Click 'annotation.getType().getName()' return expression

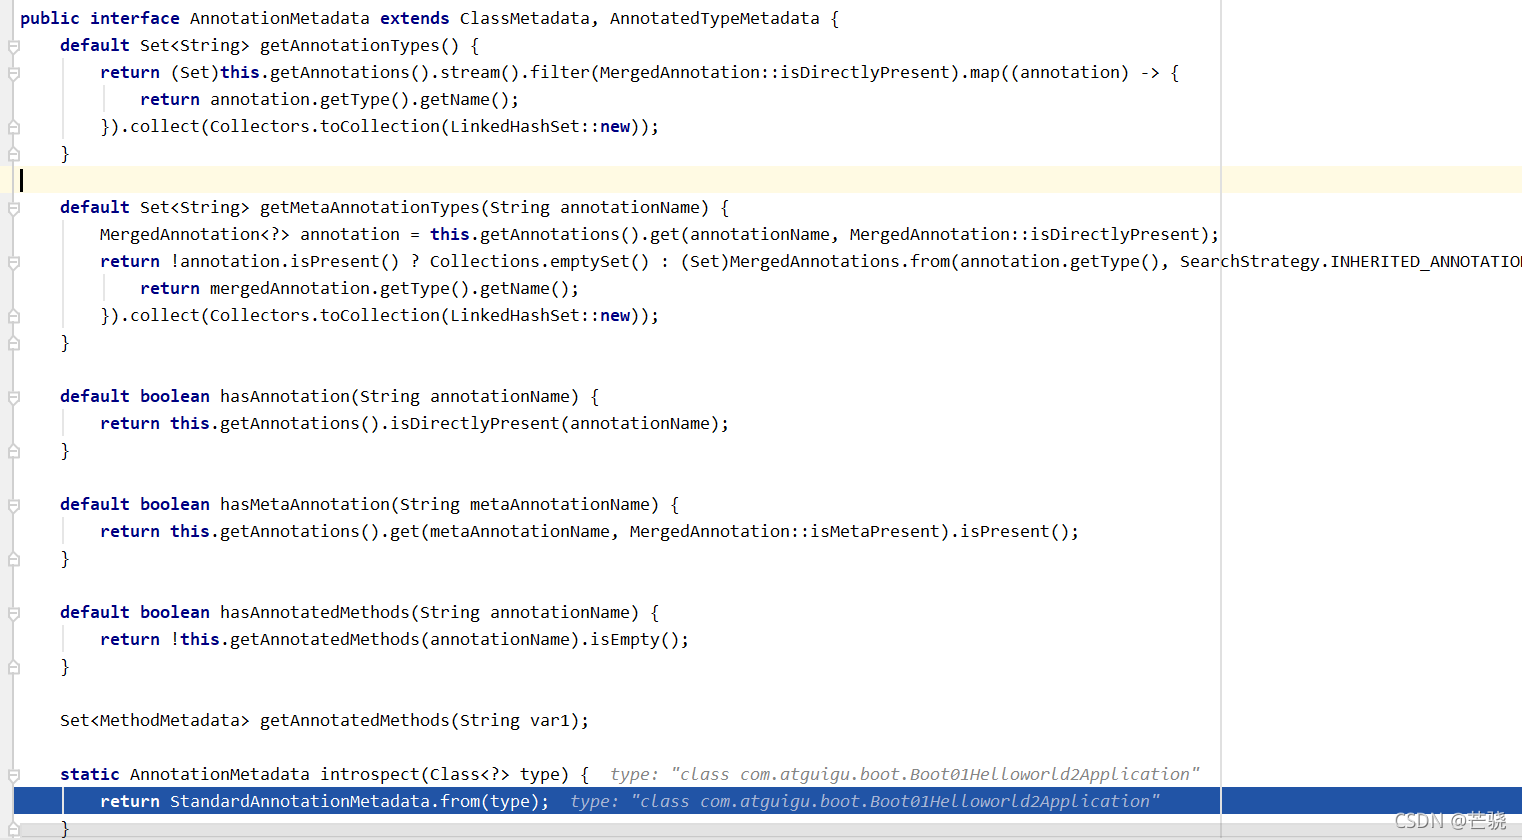coord(360,99)
